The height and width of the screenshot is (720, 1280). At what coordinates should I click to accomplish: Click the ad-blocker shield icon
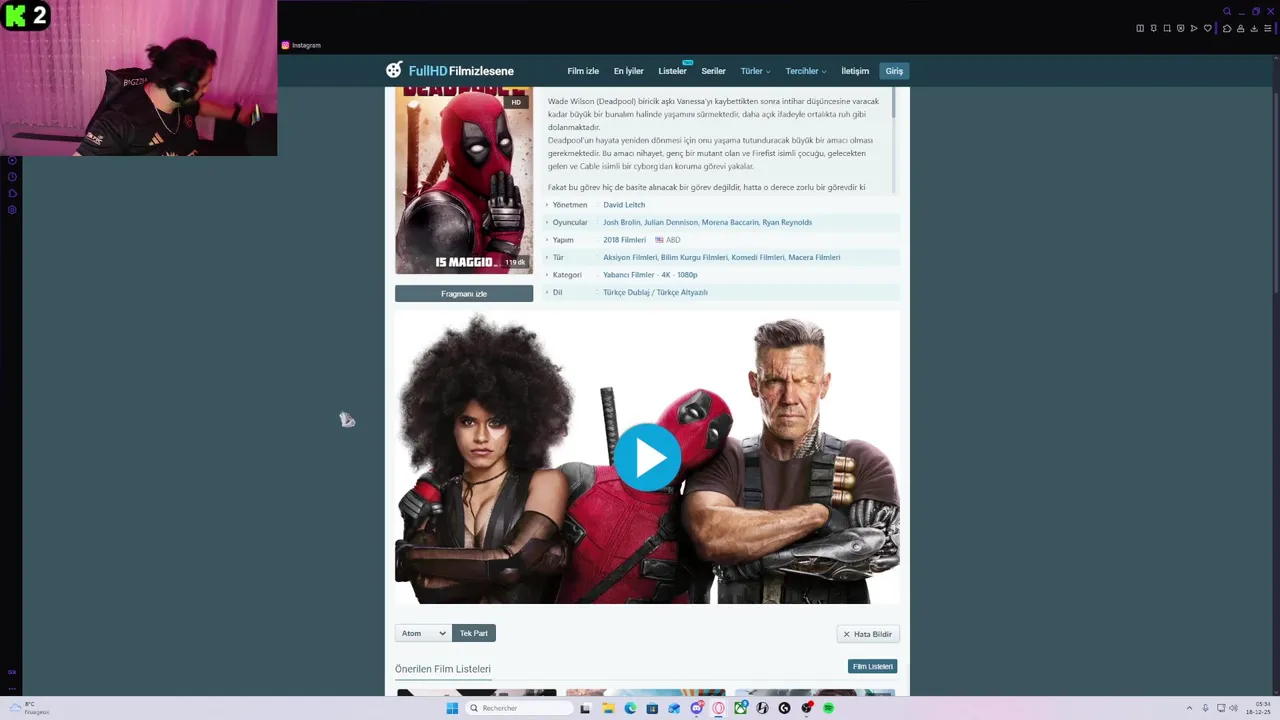[1181, 28]
